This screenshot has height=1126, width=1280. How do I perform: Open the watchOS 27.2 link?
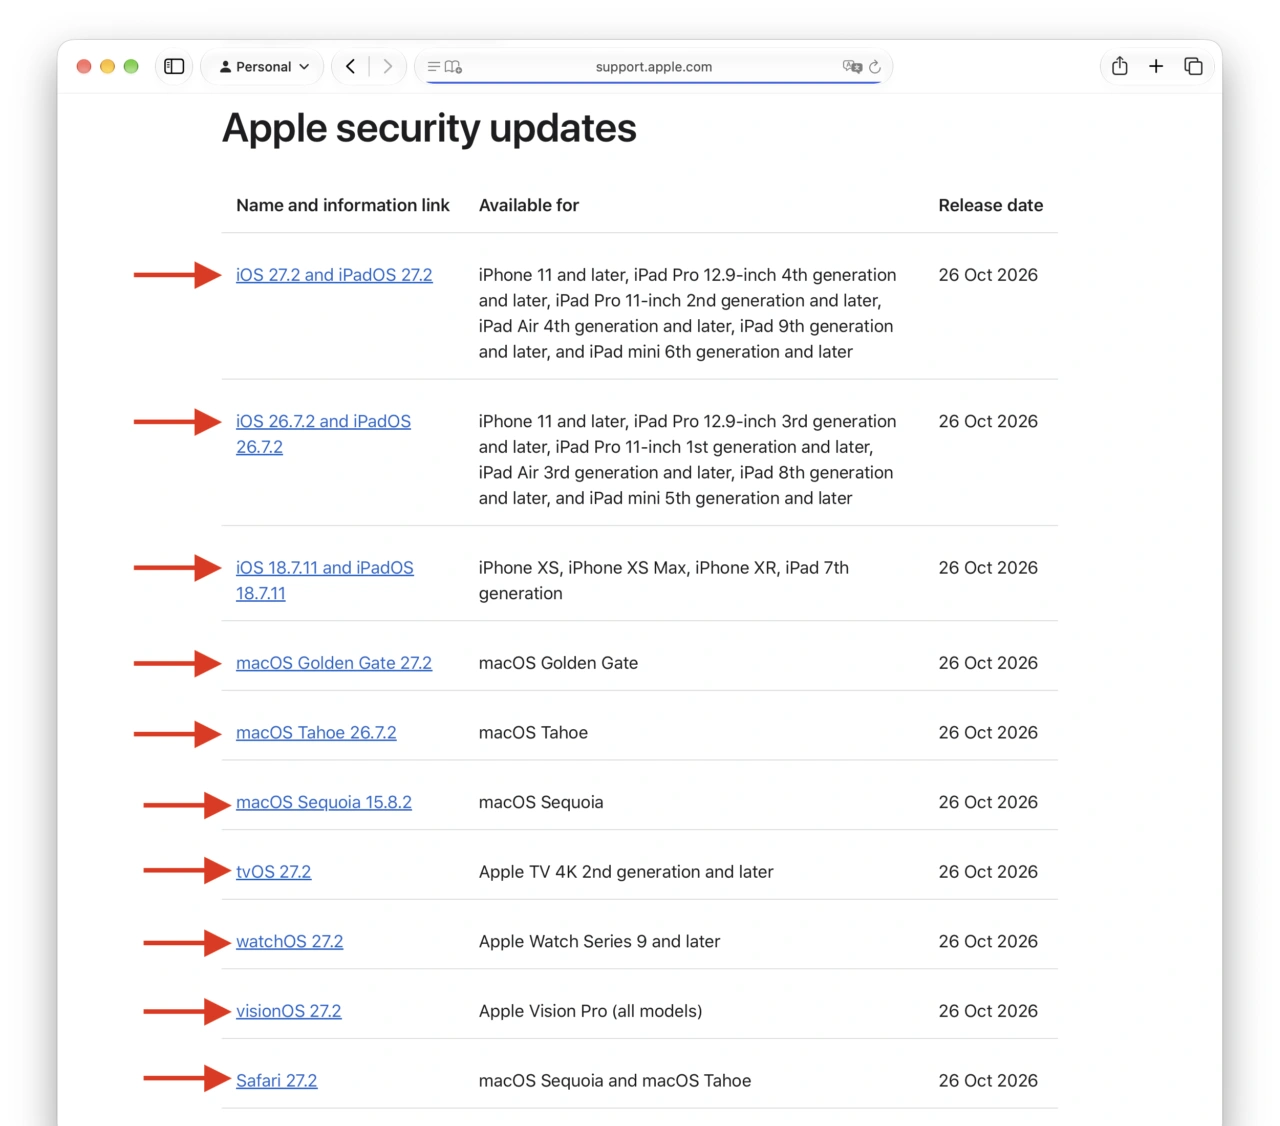click(290, 941)
